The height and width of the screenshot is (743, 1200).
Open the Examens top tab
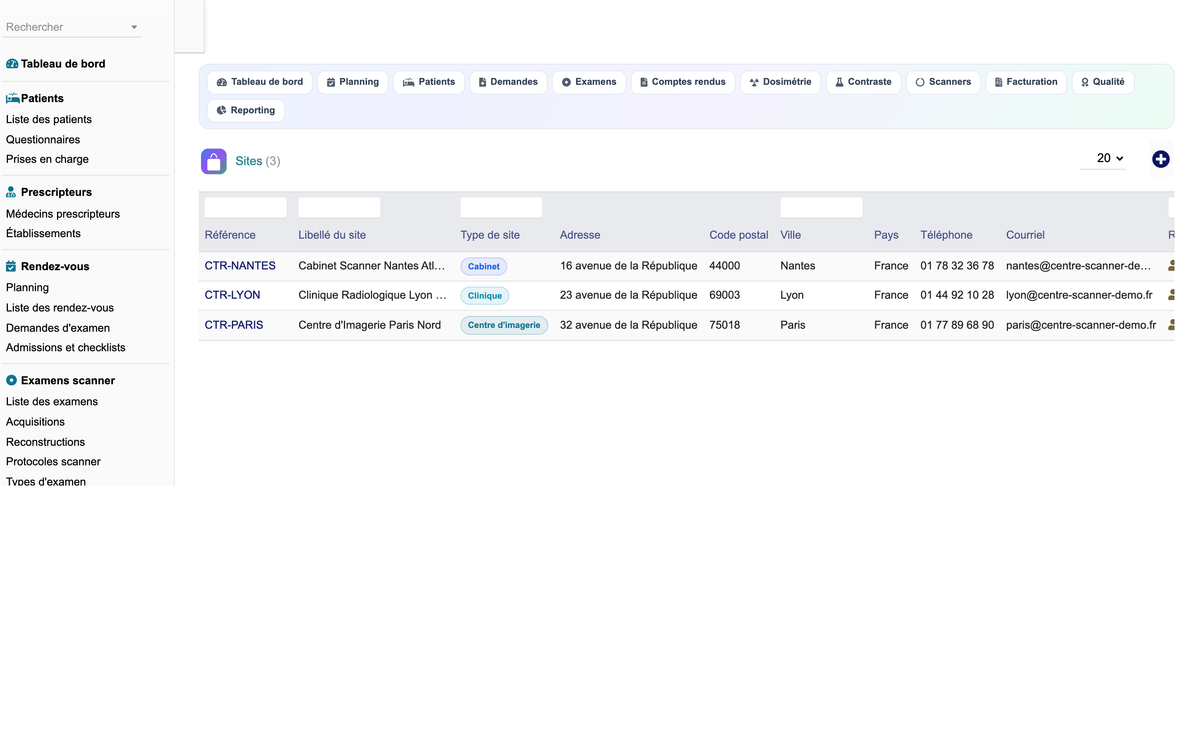(x=589, y=82)
